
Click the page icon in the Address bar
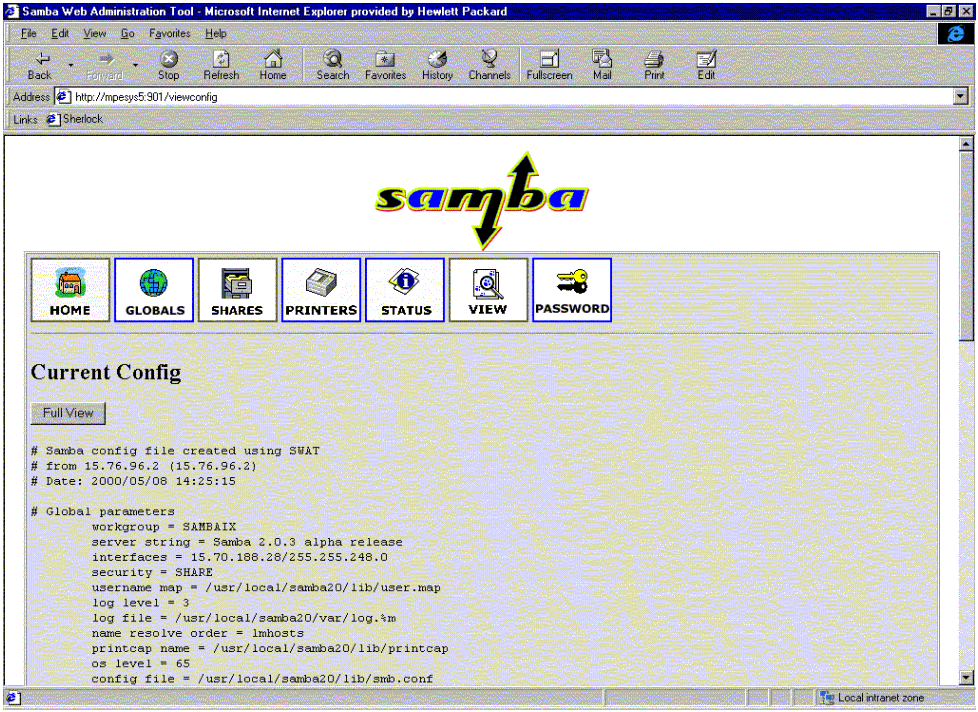[x=63, y=97]
